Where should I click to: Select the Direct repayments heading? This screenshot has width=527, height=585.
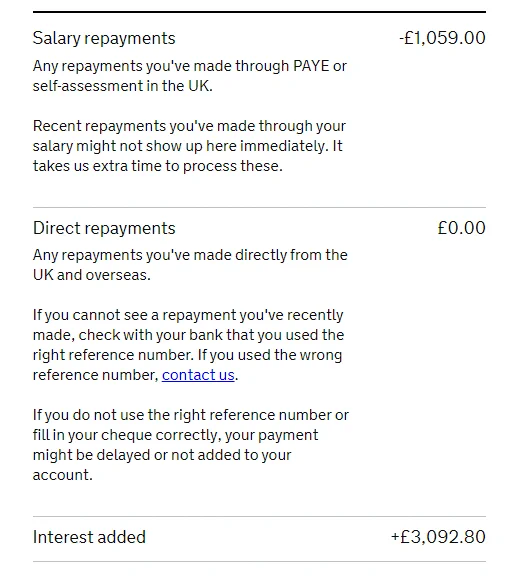104,228
